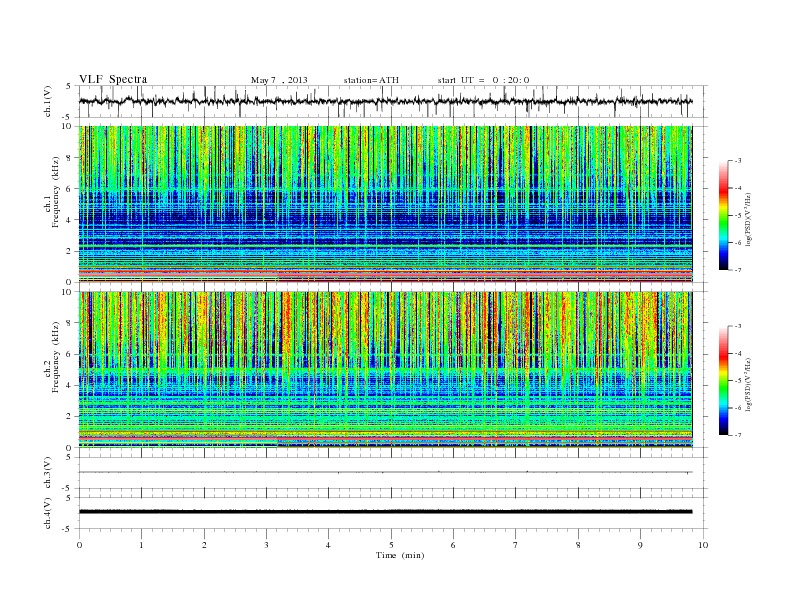Click the "start UT = 0 :20: 0" text
The image size is (792, 612).
click(x=483, y=80)
